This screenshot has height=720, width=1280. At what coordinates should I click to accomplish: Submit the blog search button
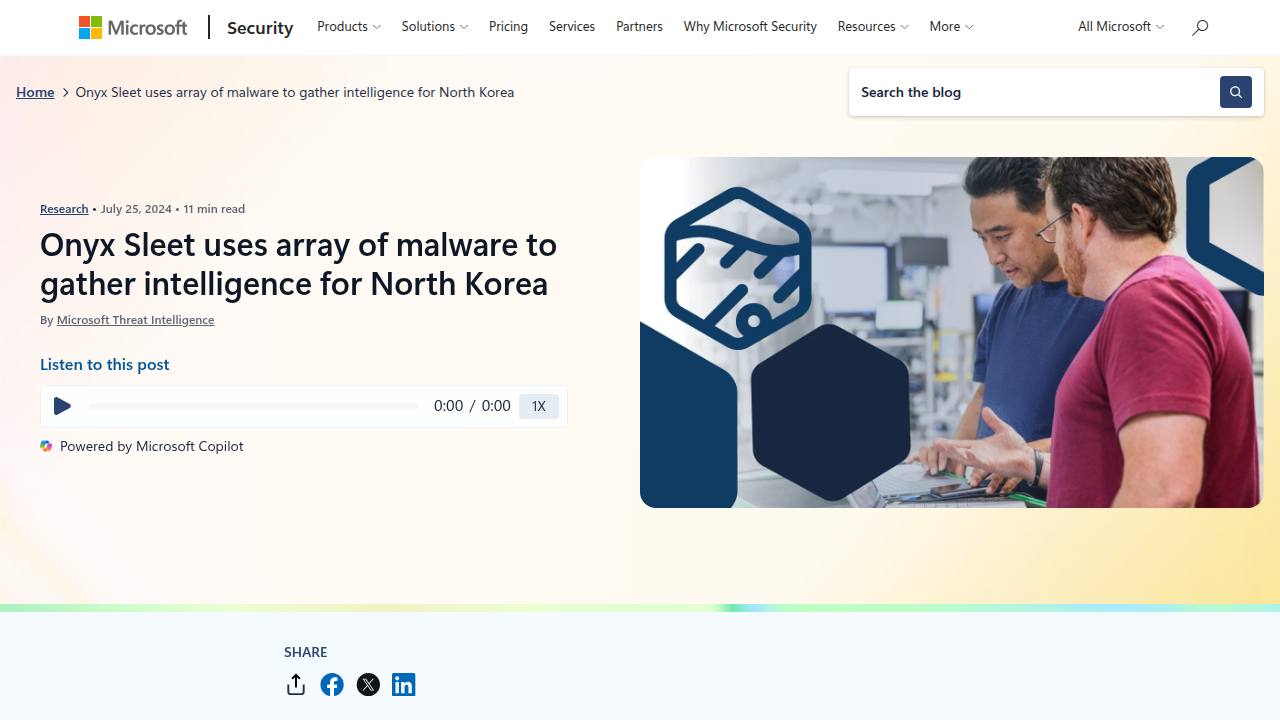[1236, 92]
